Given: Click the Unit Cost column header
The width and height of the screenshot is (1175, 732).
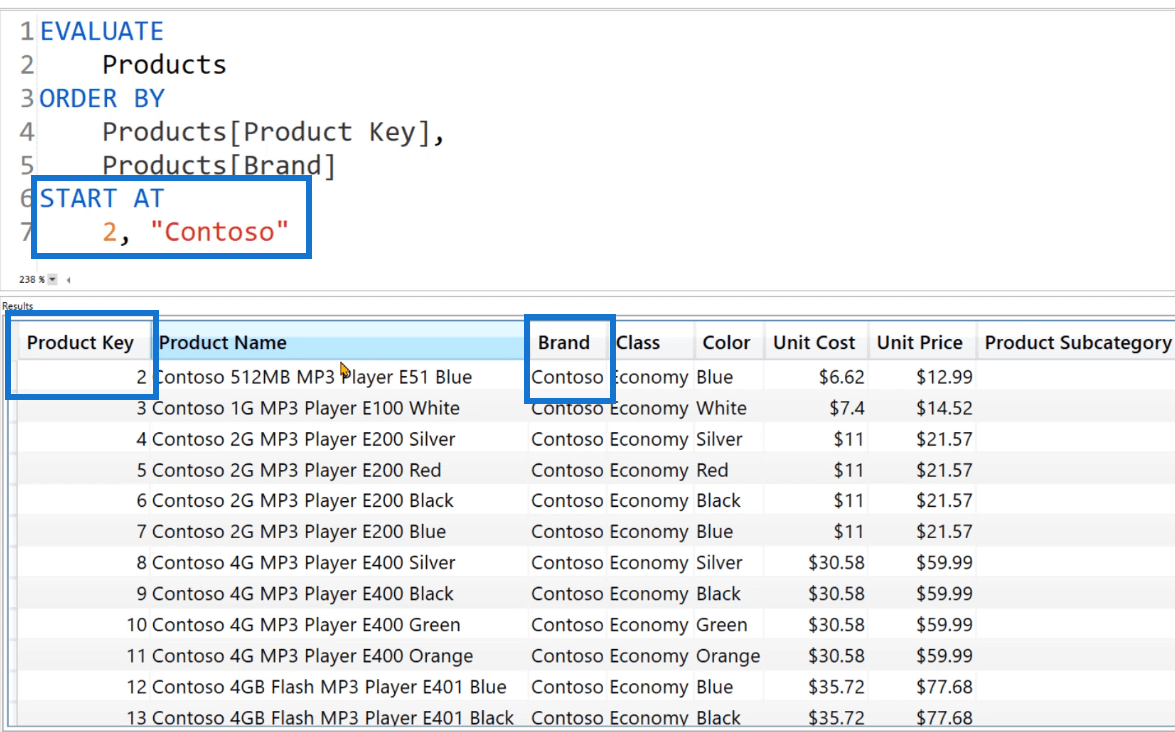Looking at the screenshot, I should pyautogui.click(x=815, y=343).
